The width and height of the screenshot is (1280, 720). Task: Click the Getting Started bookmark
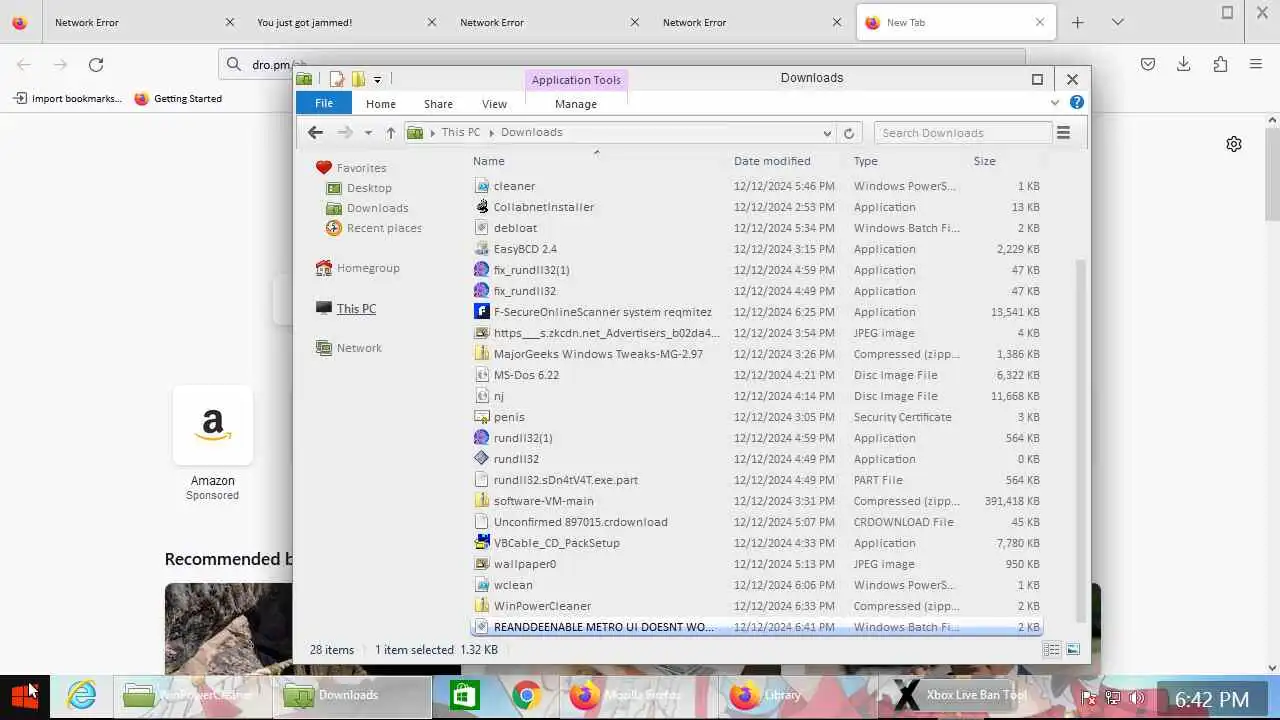click(178, 98)
